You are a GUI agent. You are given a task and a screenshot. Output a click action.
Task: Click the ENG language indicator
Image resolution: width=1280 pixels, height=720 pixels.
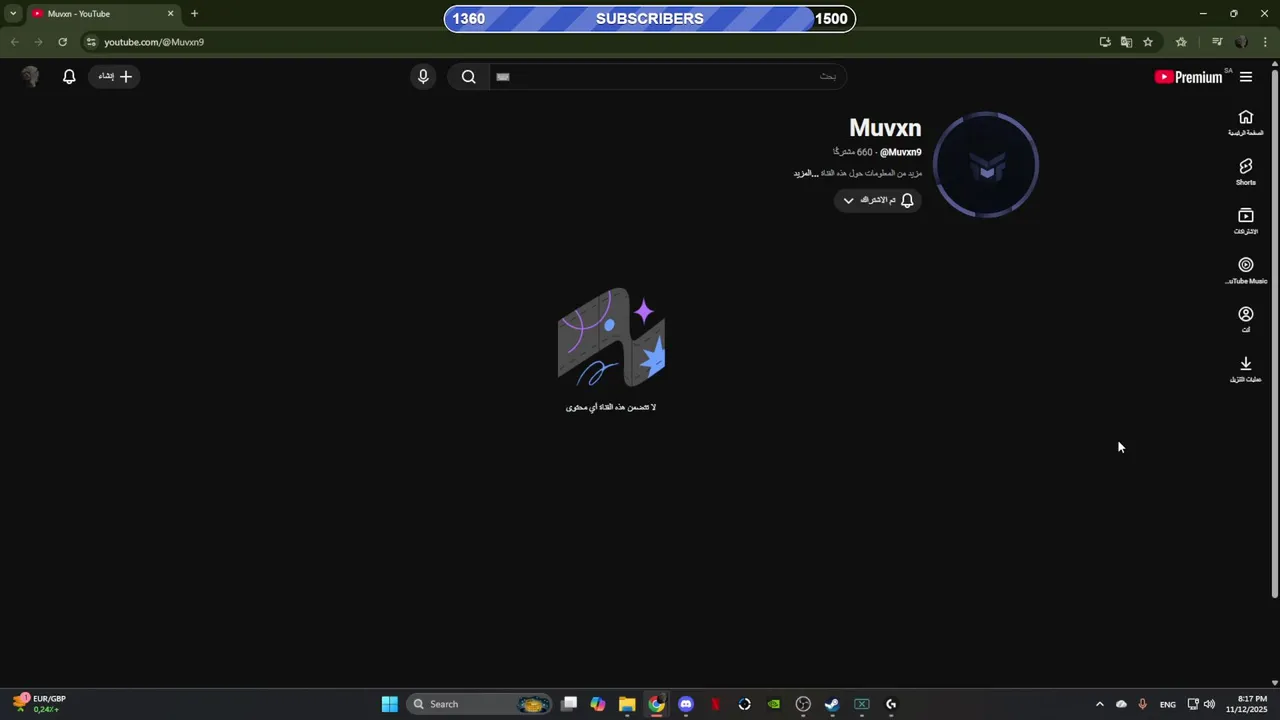[x=1168, y=705]
